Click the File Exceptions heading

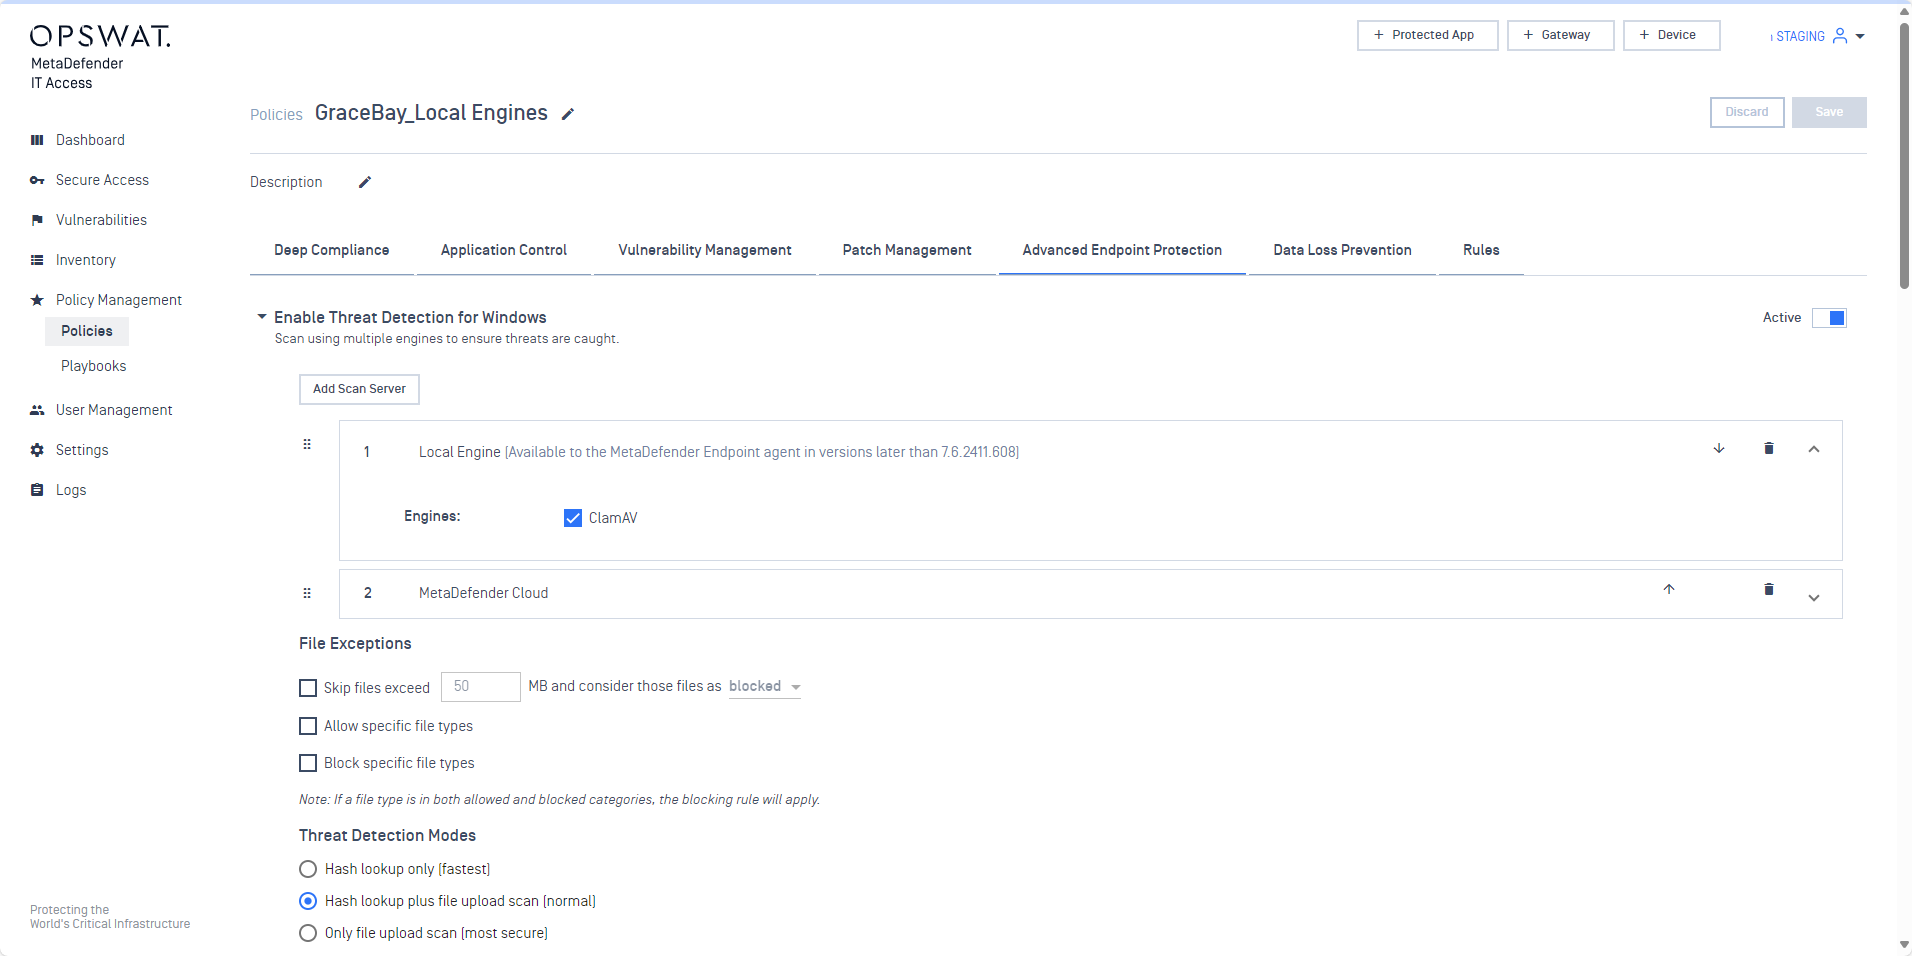(355, 644)
